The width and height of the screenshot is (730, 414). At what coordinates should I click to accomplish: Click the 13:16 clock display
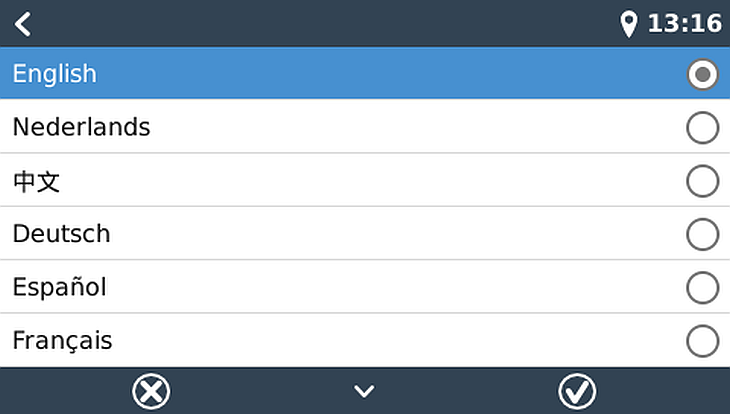[x=685, y=23]
